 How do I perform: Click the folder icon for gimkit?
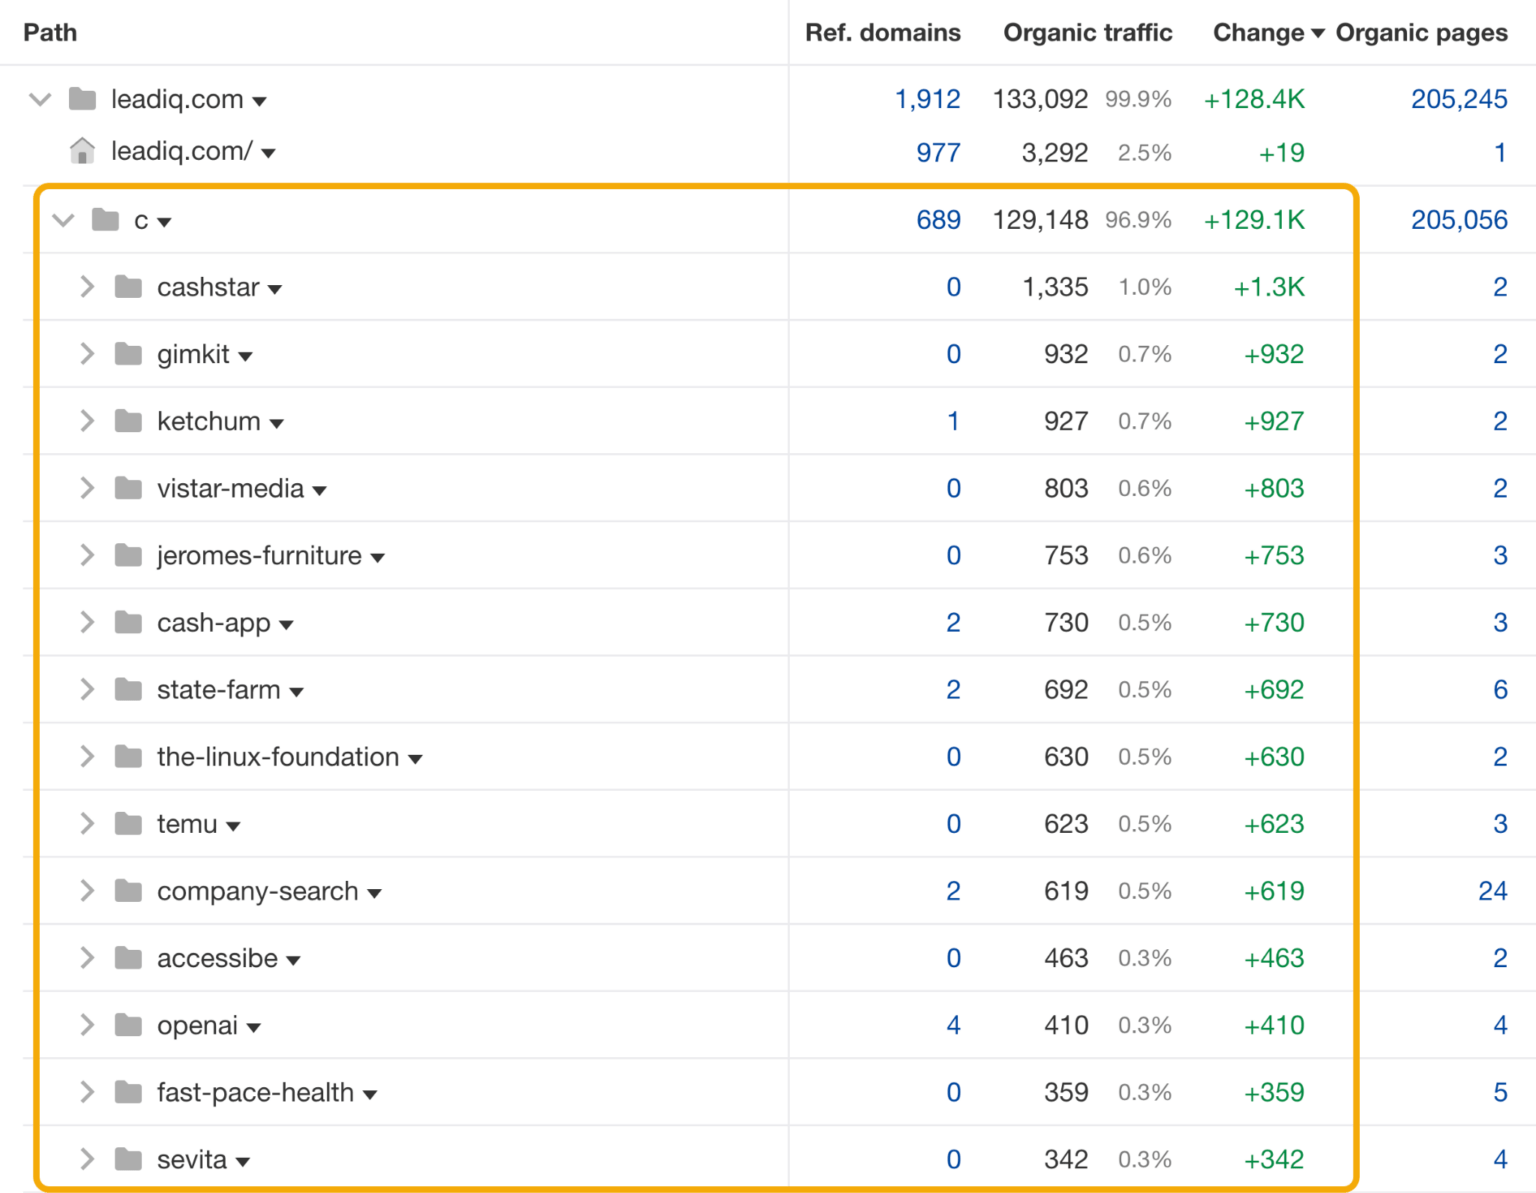(129, 354)
